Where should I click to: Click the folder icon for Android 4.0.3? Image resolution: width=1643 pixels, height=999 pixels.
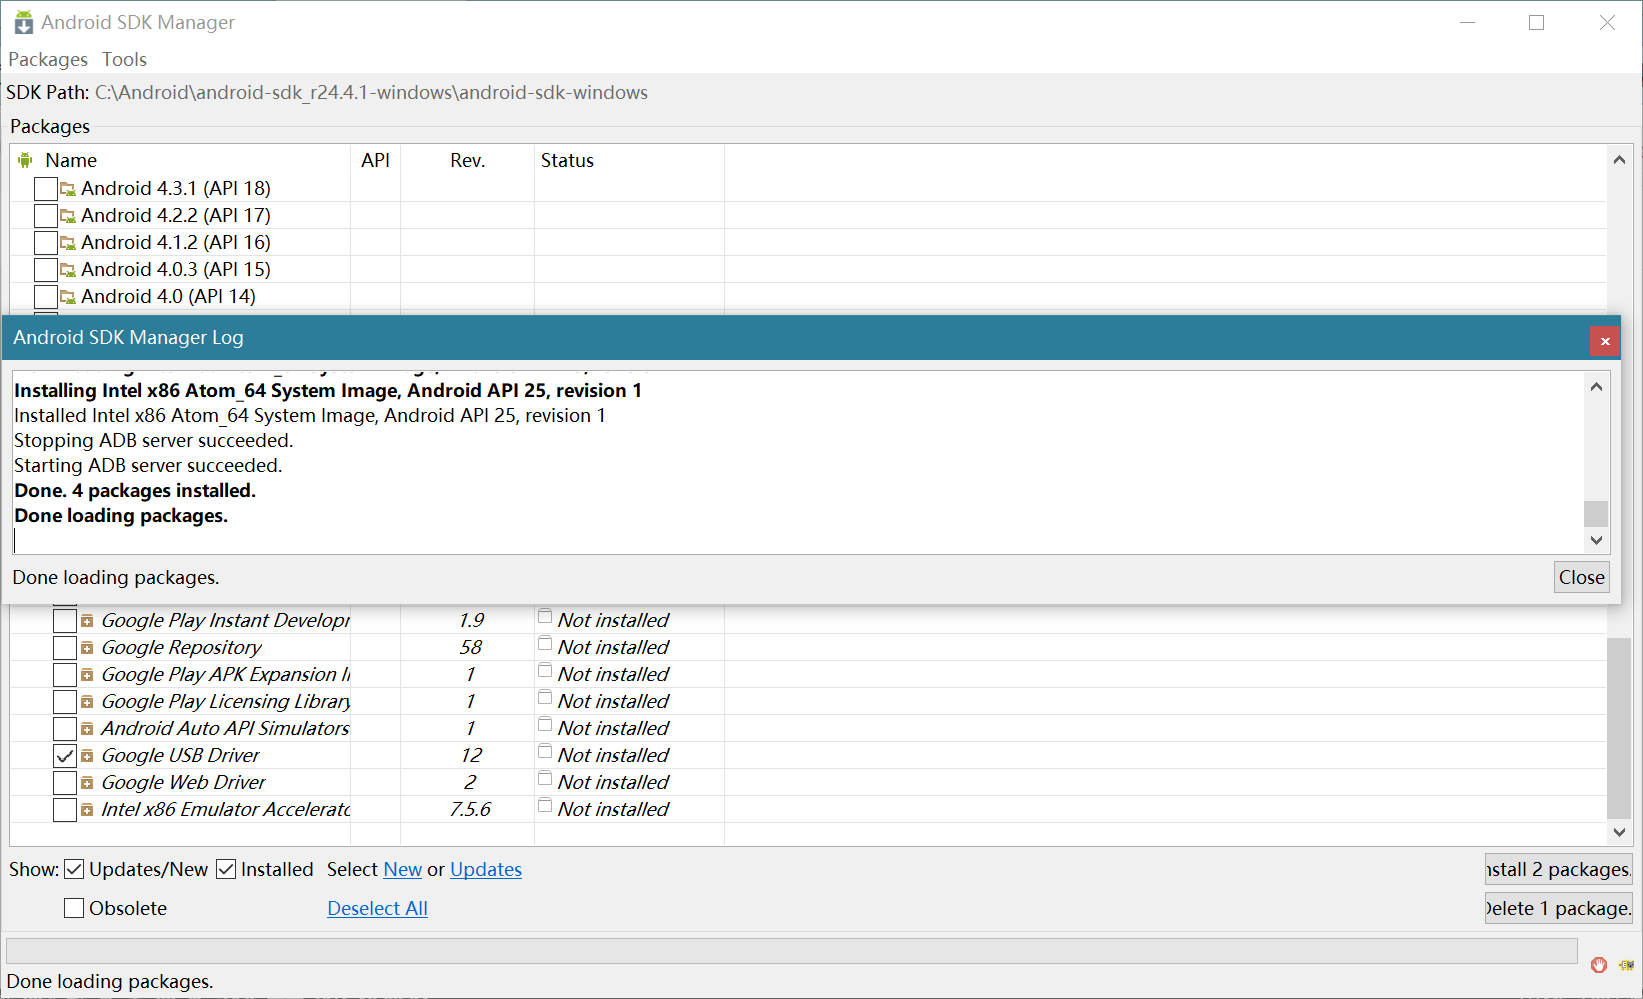pyautogui.click(x=68, y=270)
